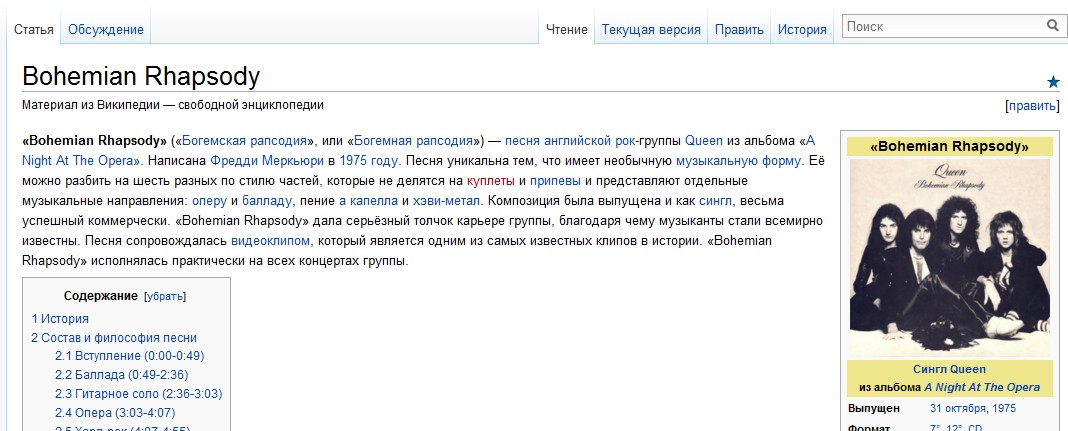Viewport: 1068px width, 431px height.
Task: Open the Статья tab
Action: tap(33, 29)
